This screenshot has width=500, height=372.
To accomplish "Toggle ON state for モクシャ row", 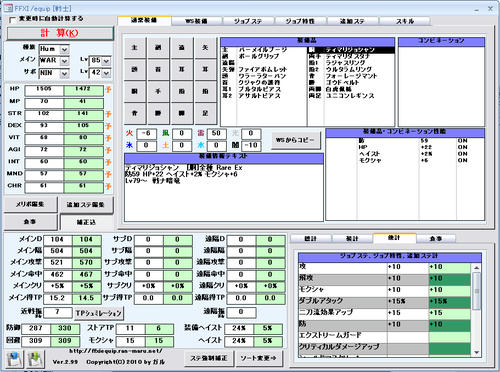I will [462, 160].
